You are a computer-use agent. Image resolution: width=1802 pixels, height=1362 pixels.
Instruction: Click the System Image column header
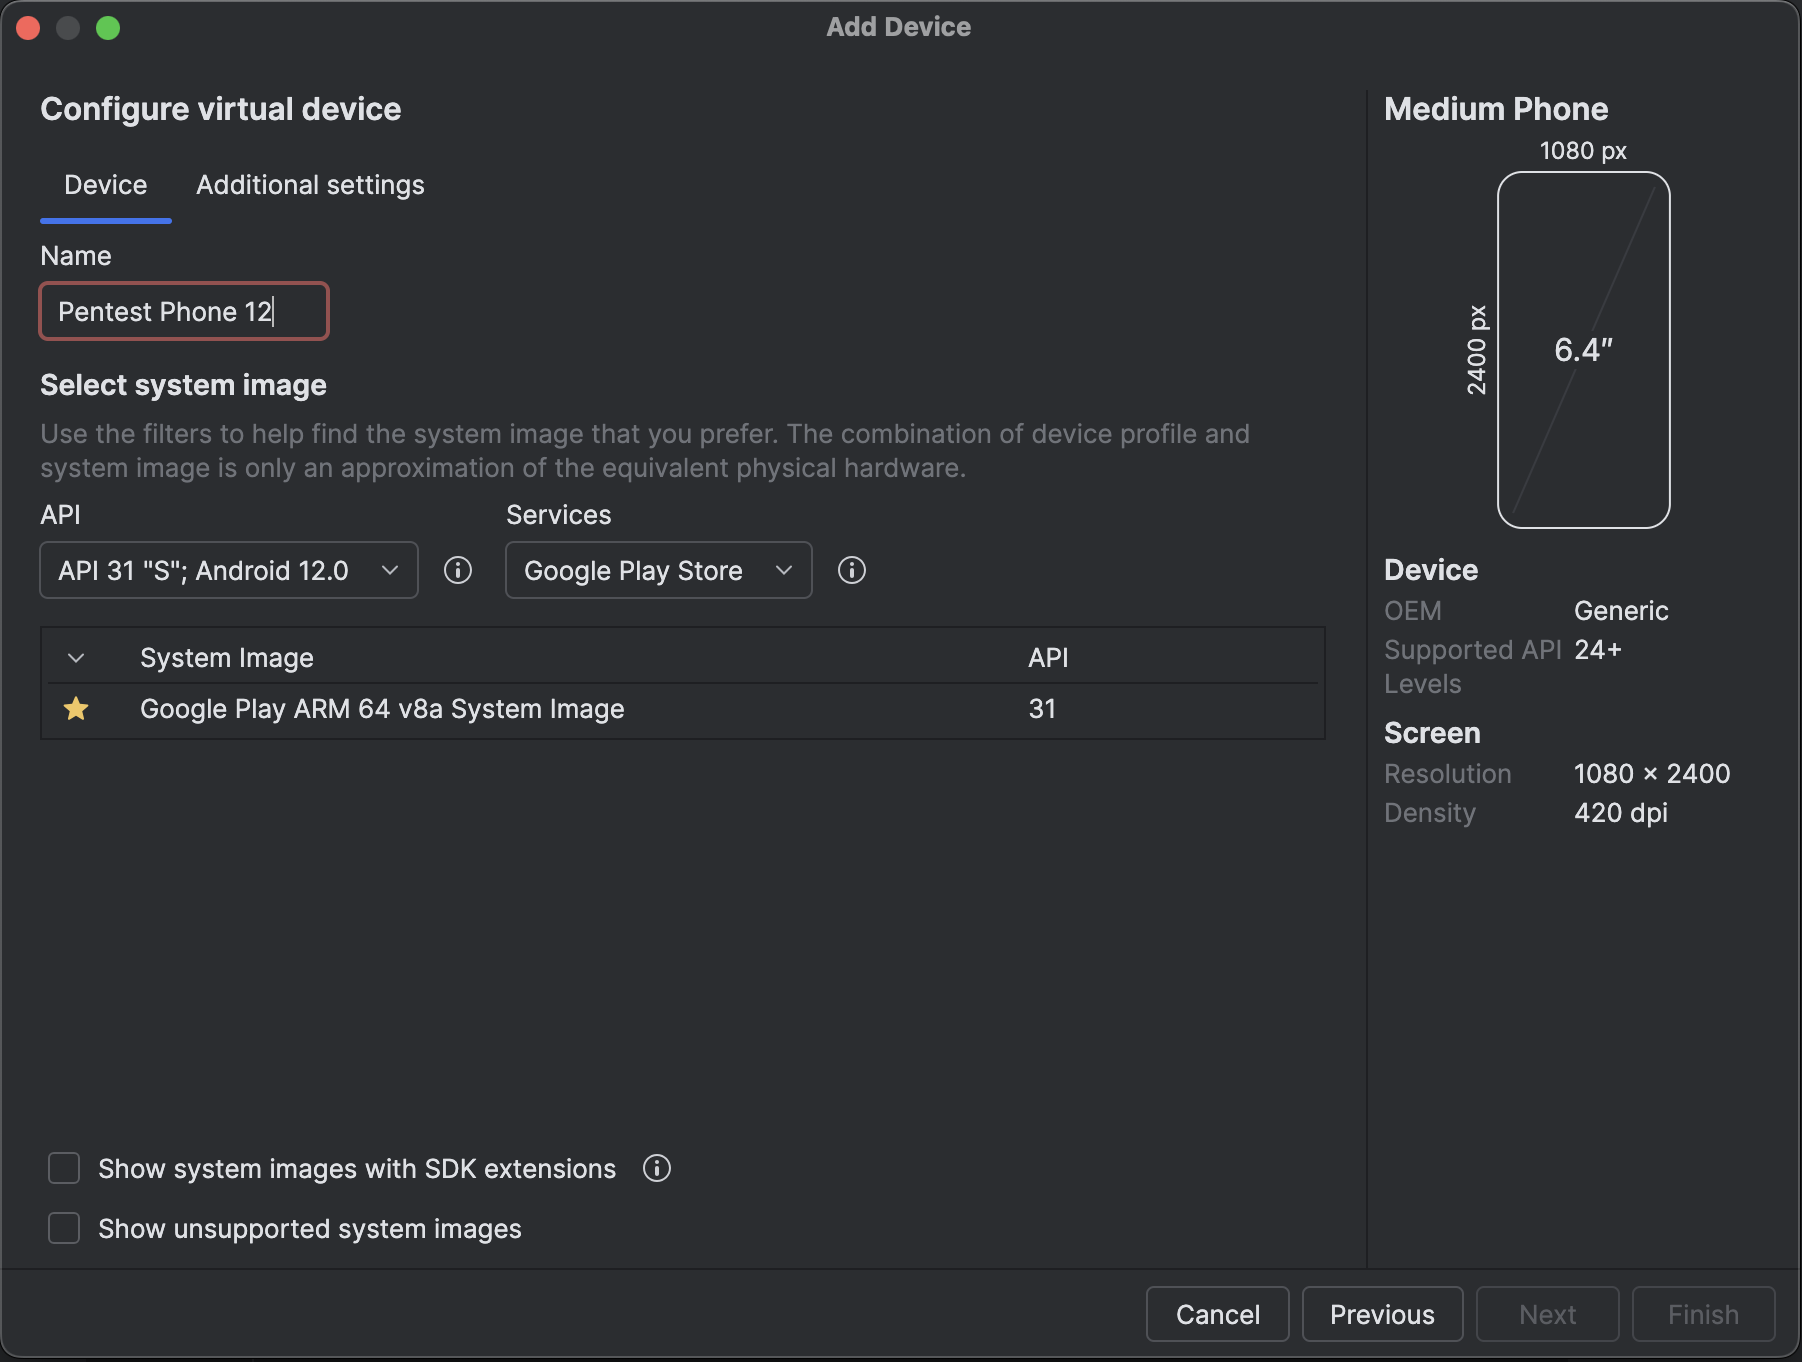[227, 658]
